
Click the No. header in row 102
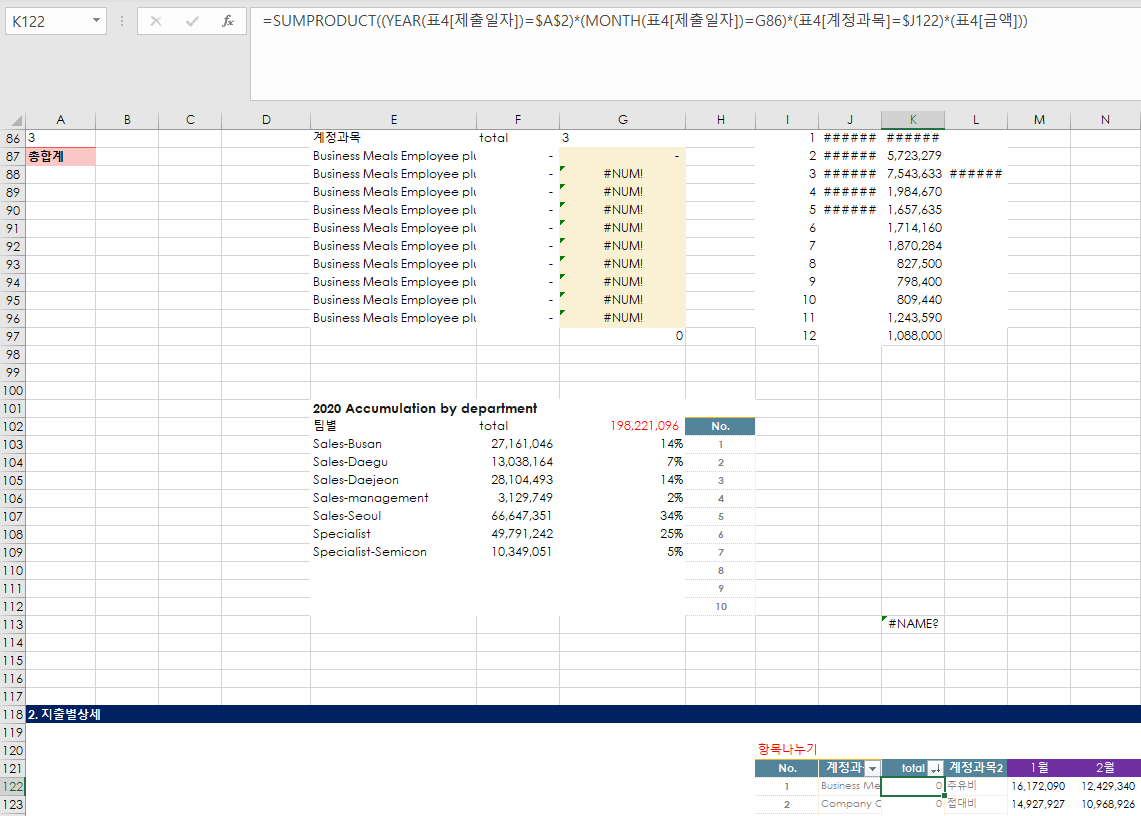pos(720,427)
